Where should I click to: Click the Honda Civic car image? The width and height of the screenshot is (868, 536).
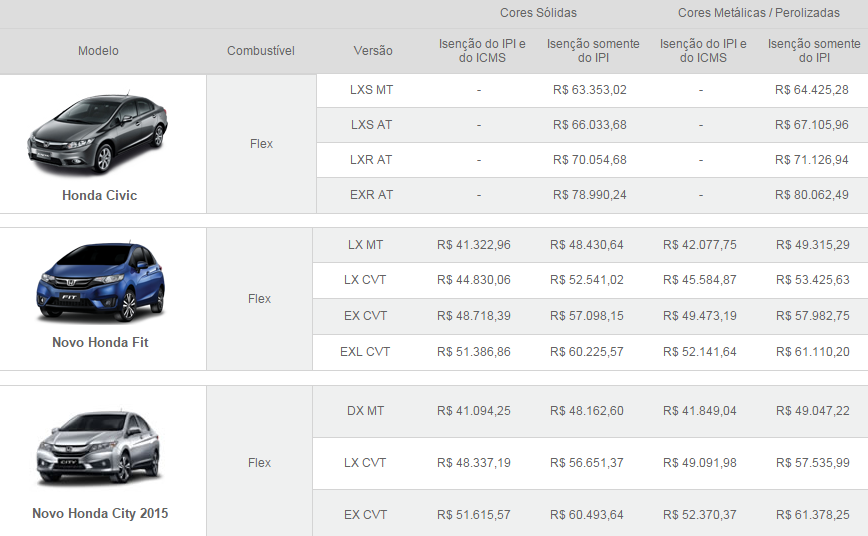[98, 133]
